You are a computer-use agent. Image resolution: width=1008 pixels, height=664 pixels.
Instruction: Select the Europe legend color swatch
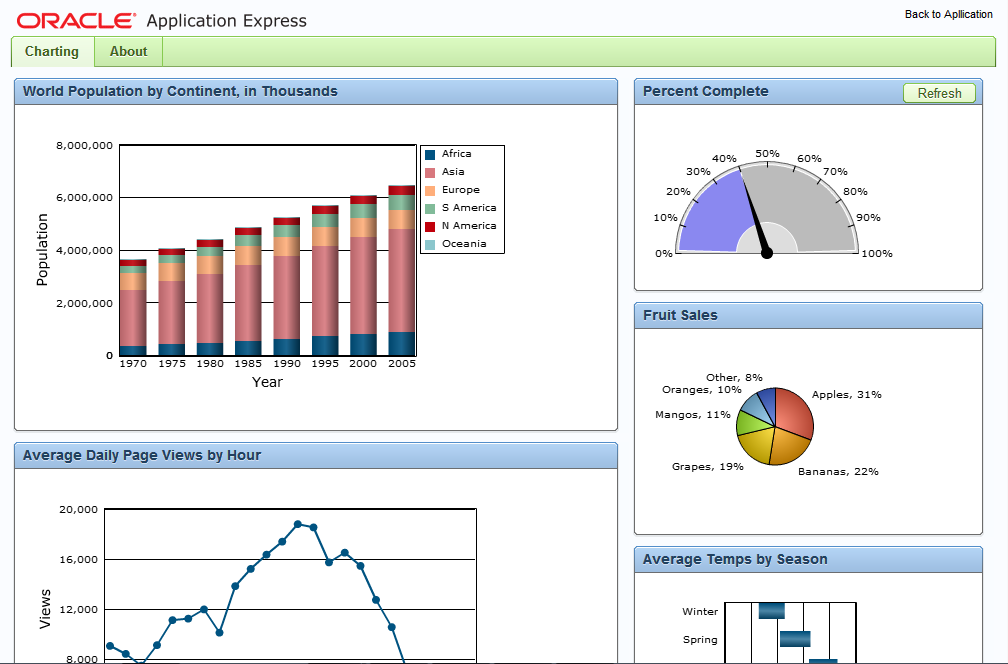(x=430, y=190)
